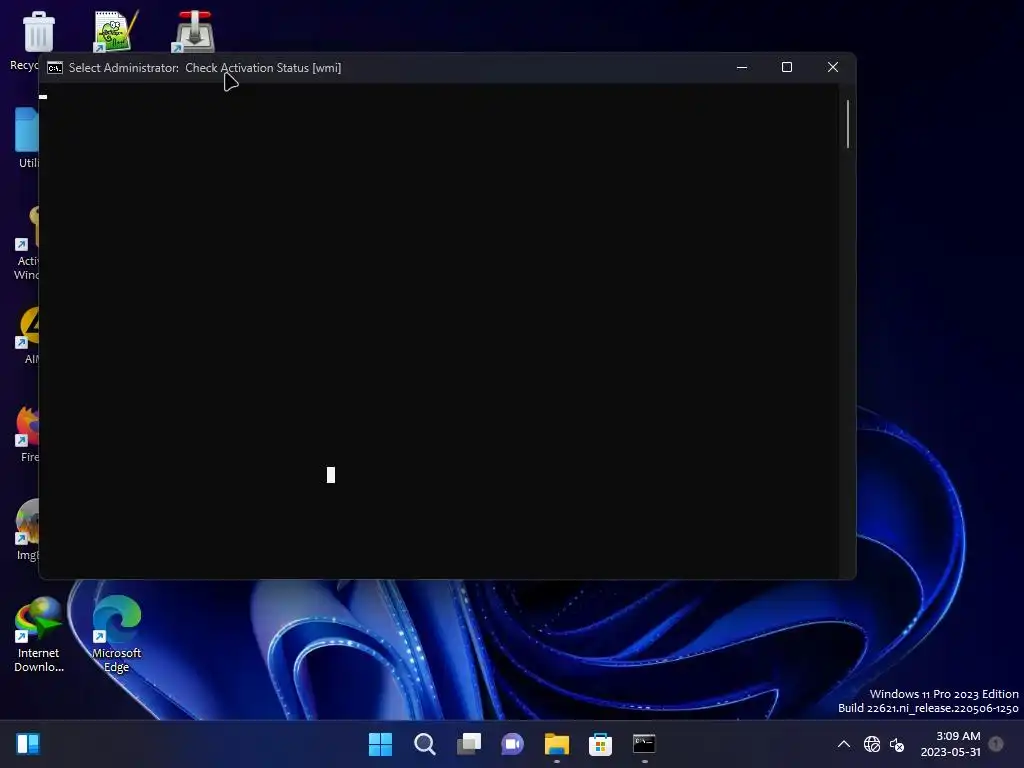1024x768 pixels.
Task: Open the Utilities folder on the desktop
Action: [27, 138]
